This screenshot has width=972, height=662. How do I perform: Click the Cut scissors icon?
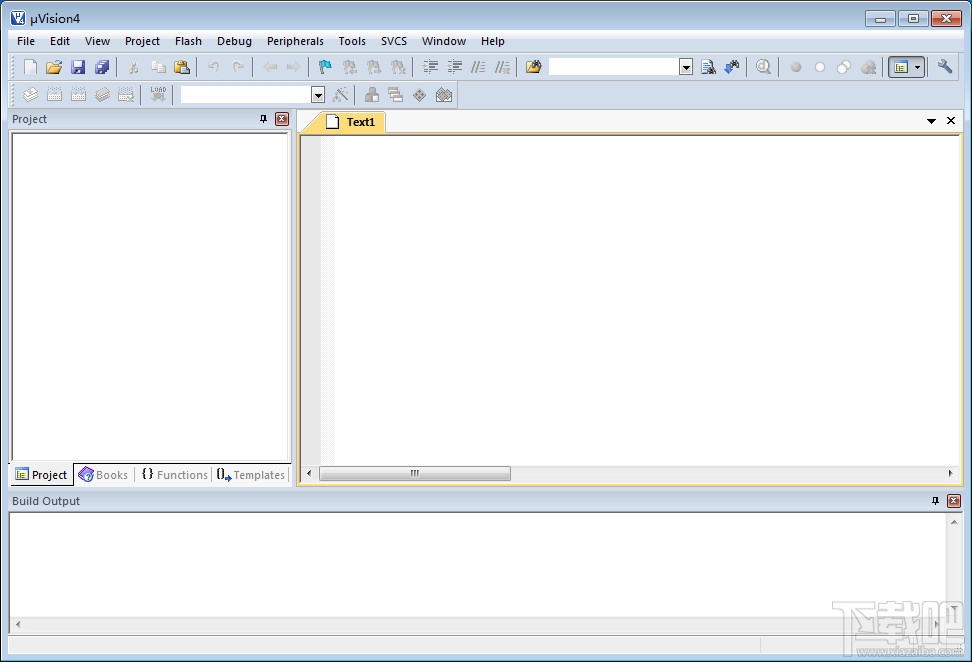133,67
